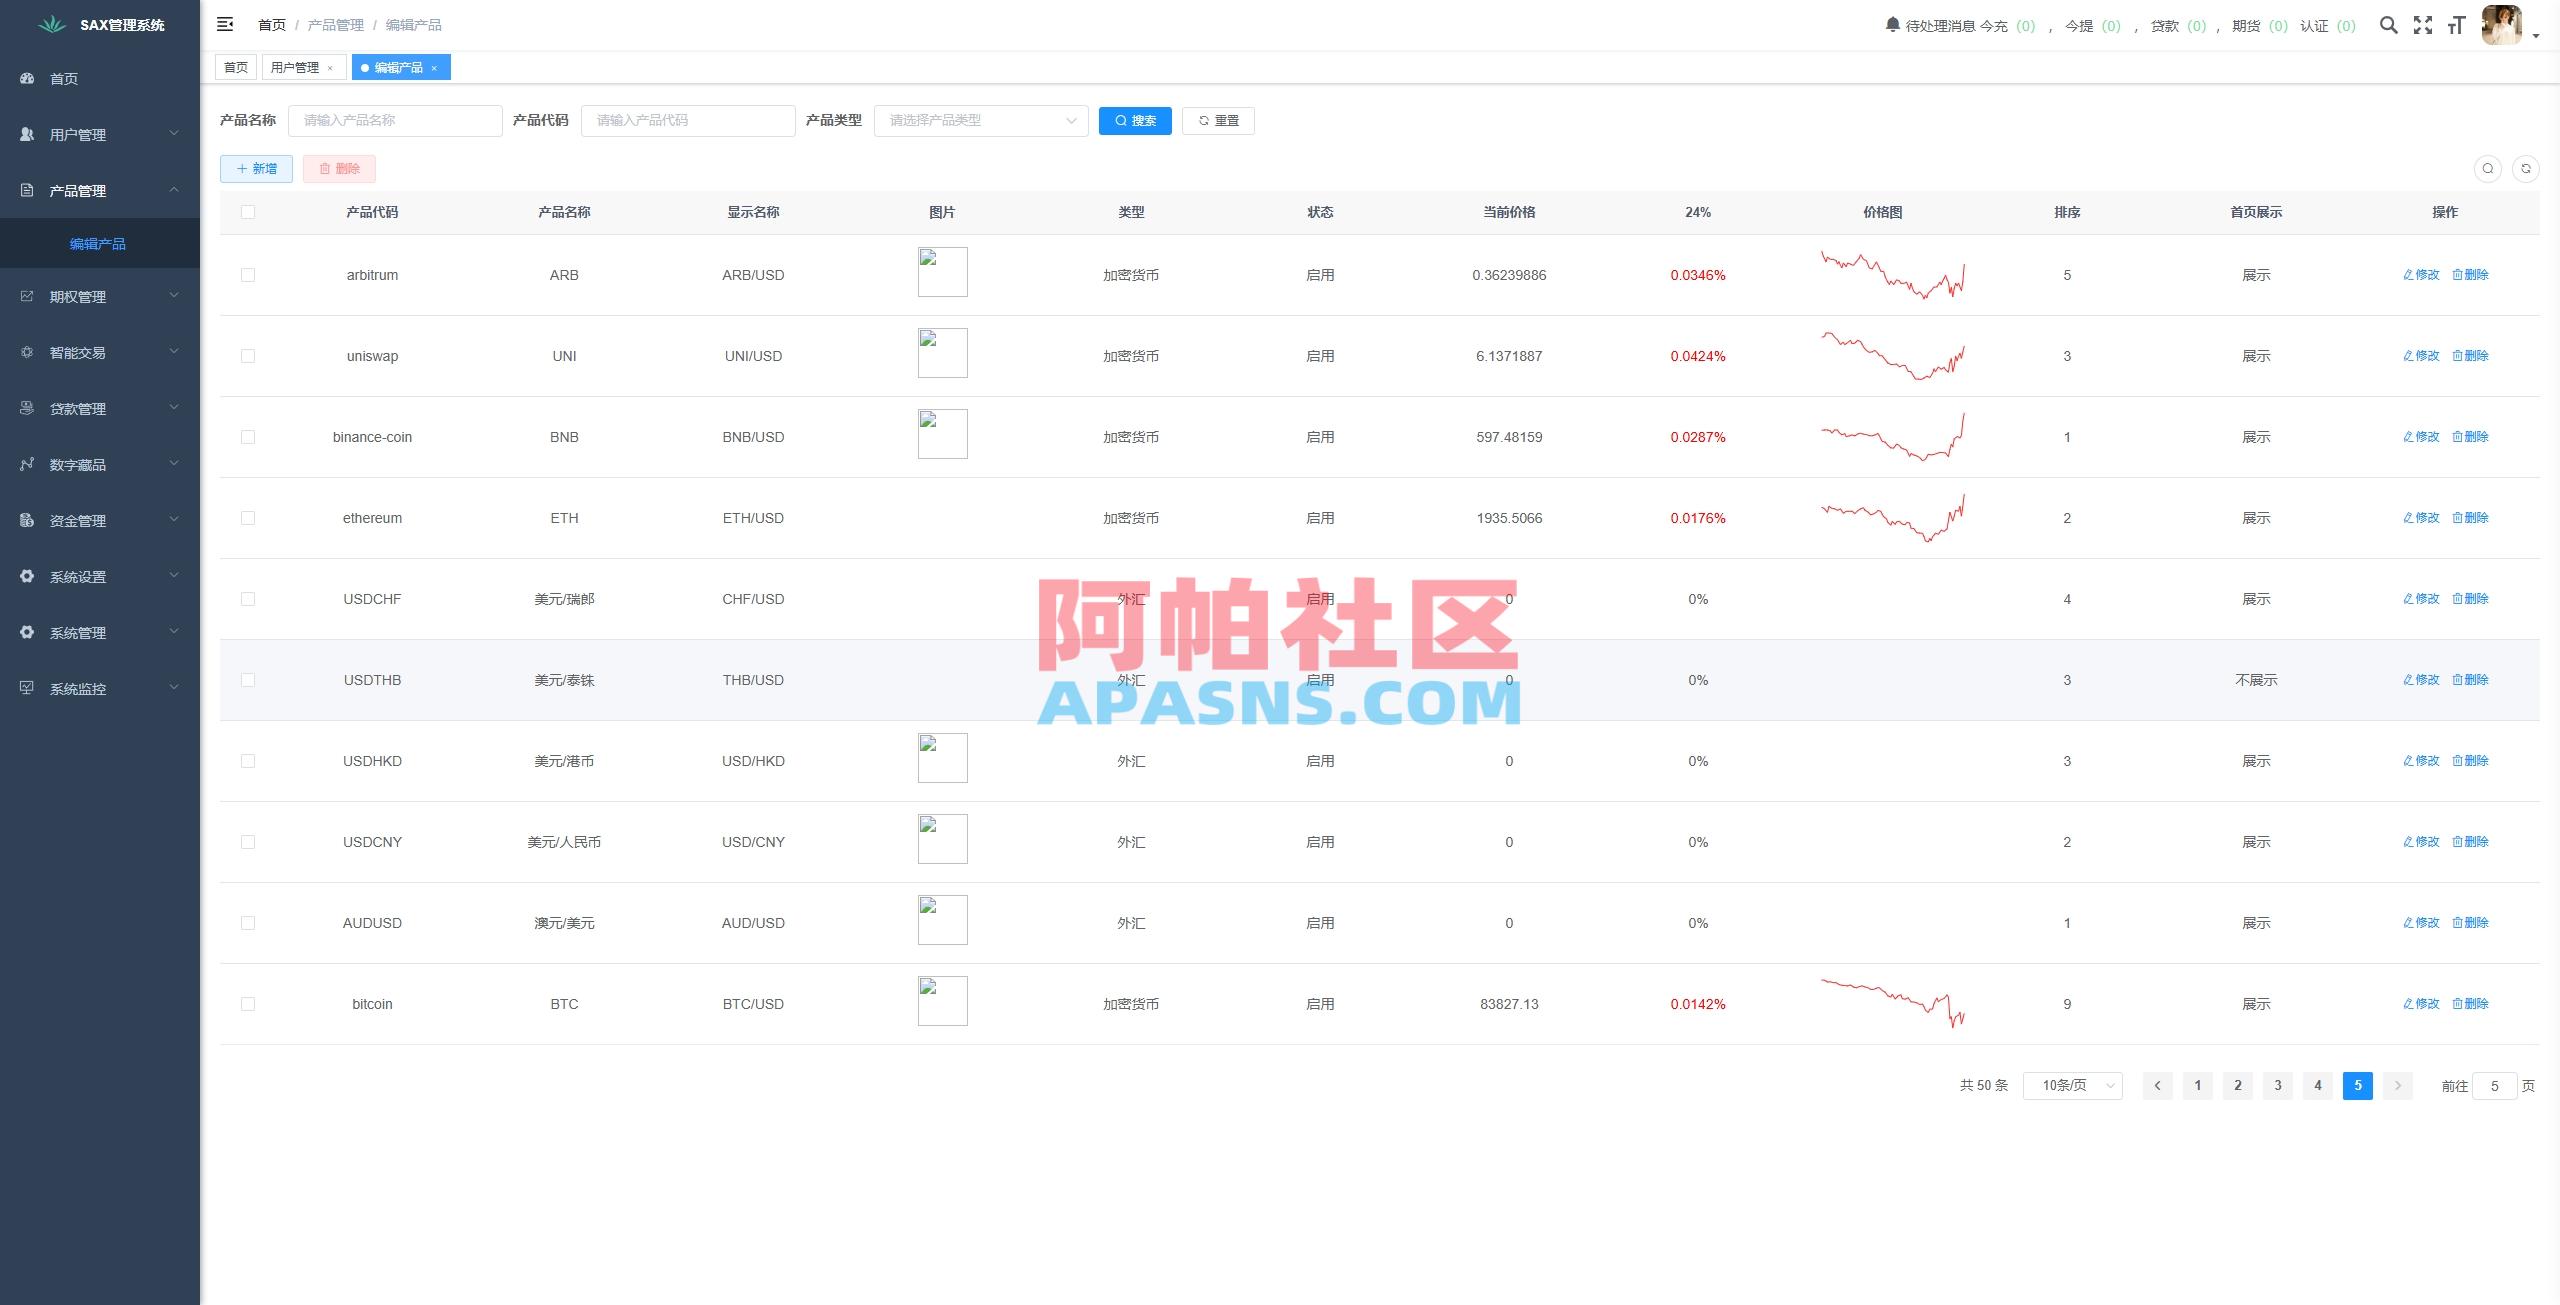Open the 产品类型 dropdown selector
Viewport: 2560px width, 1305px height.
tap(978, 120)
